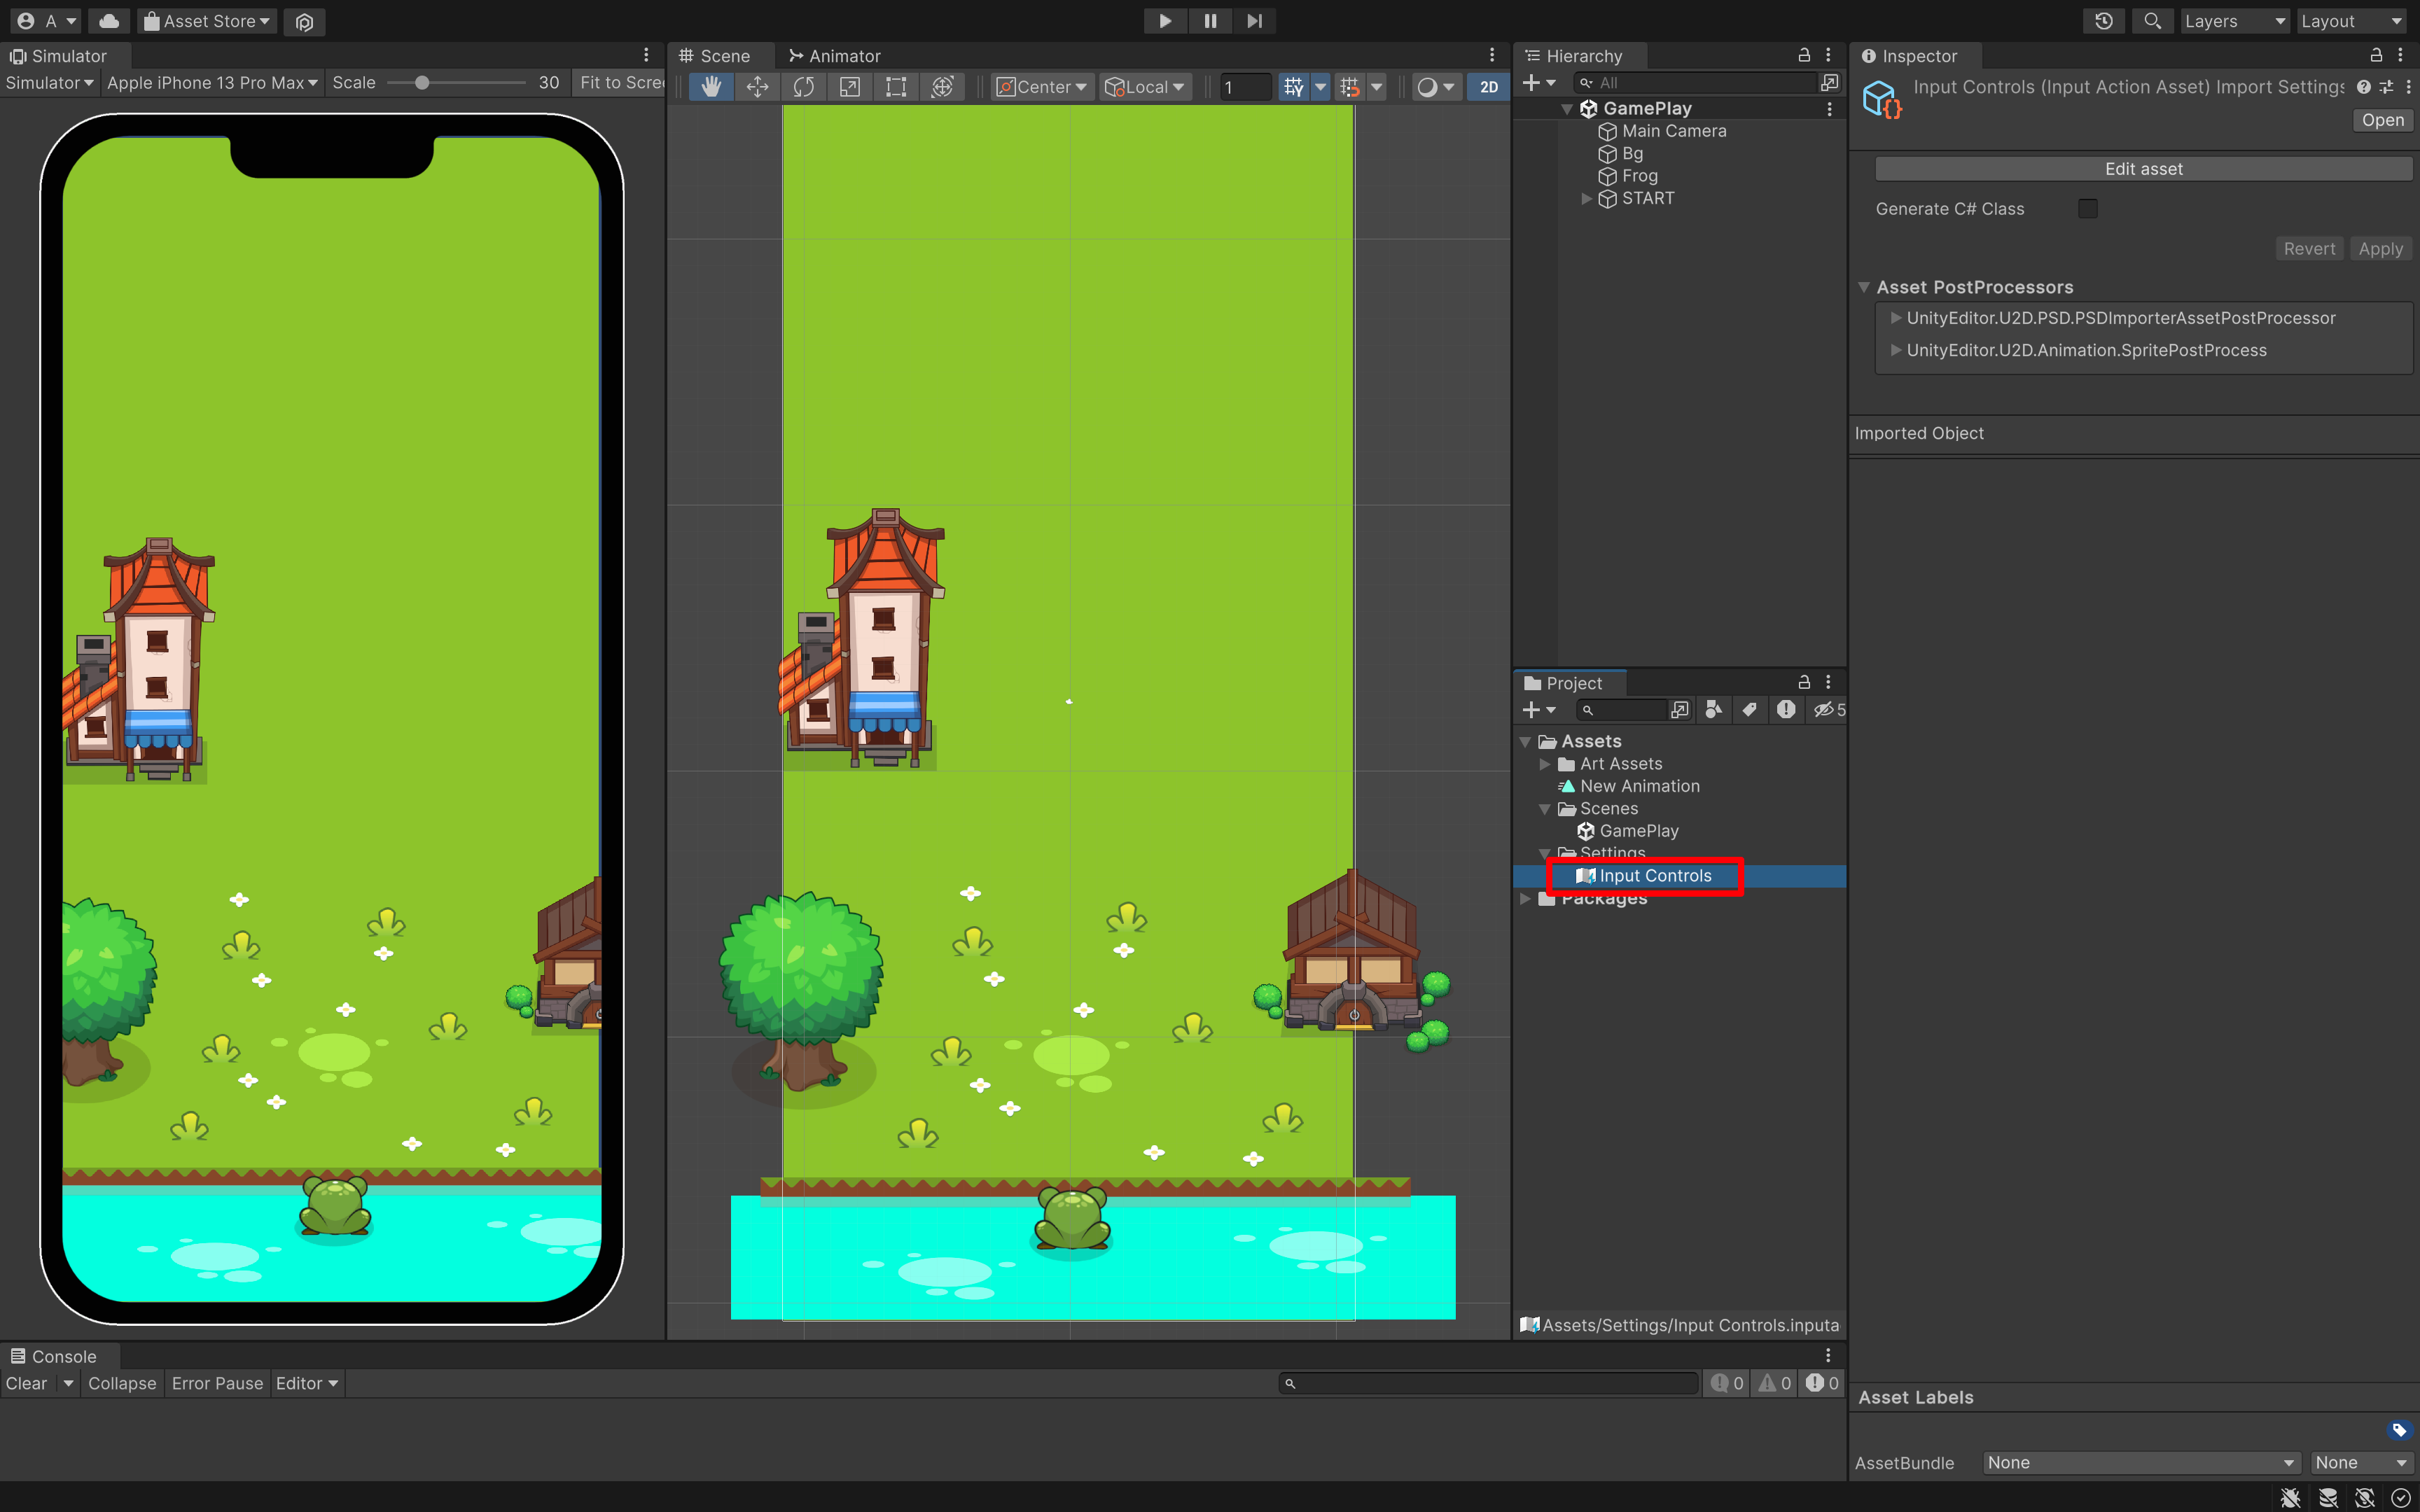Toggle Error Pause in Console
The height and width of the screenshot is (1512, 2420).
[x=217, y=1384]
